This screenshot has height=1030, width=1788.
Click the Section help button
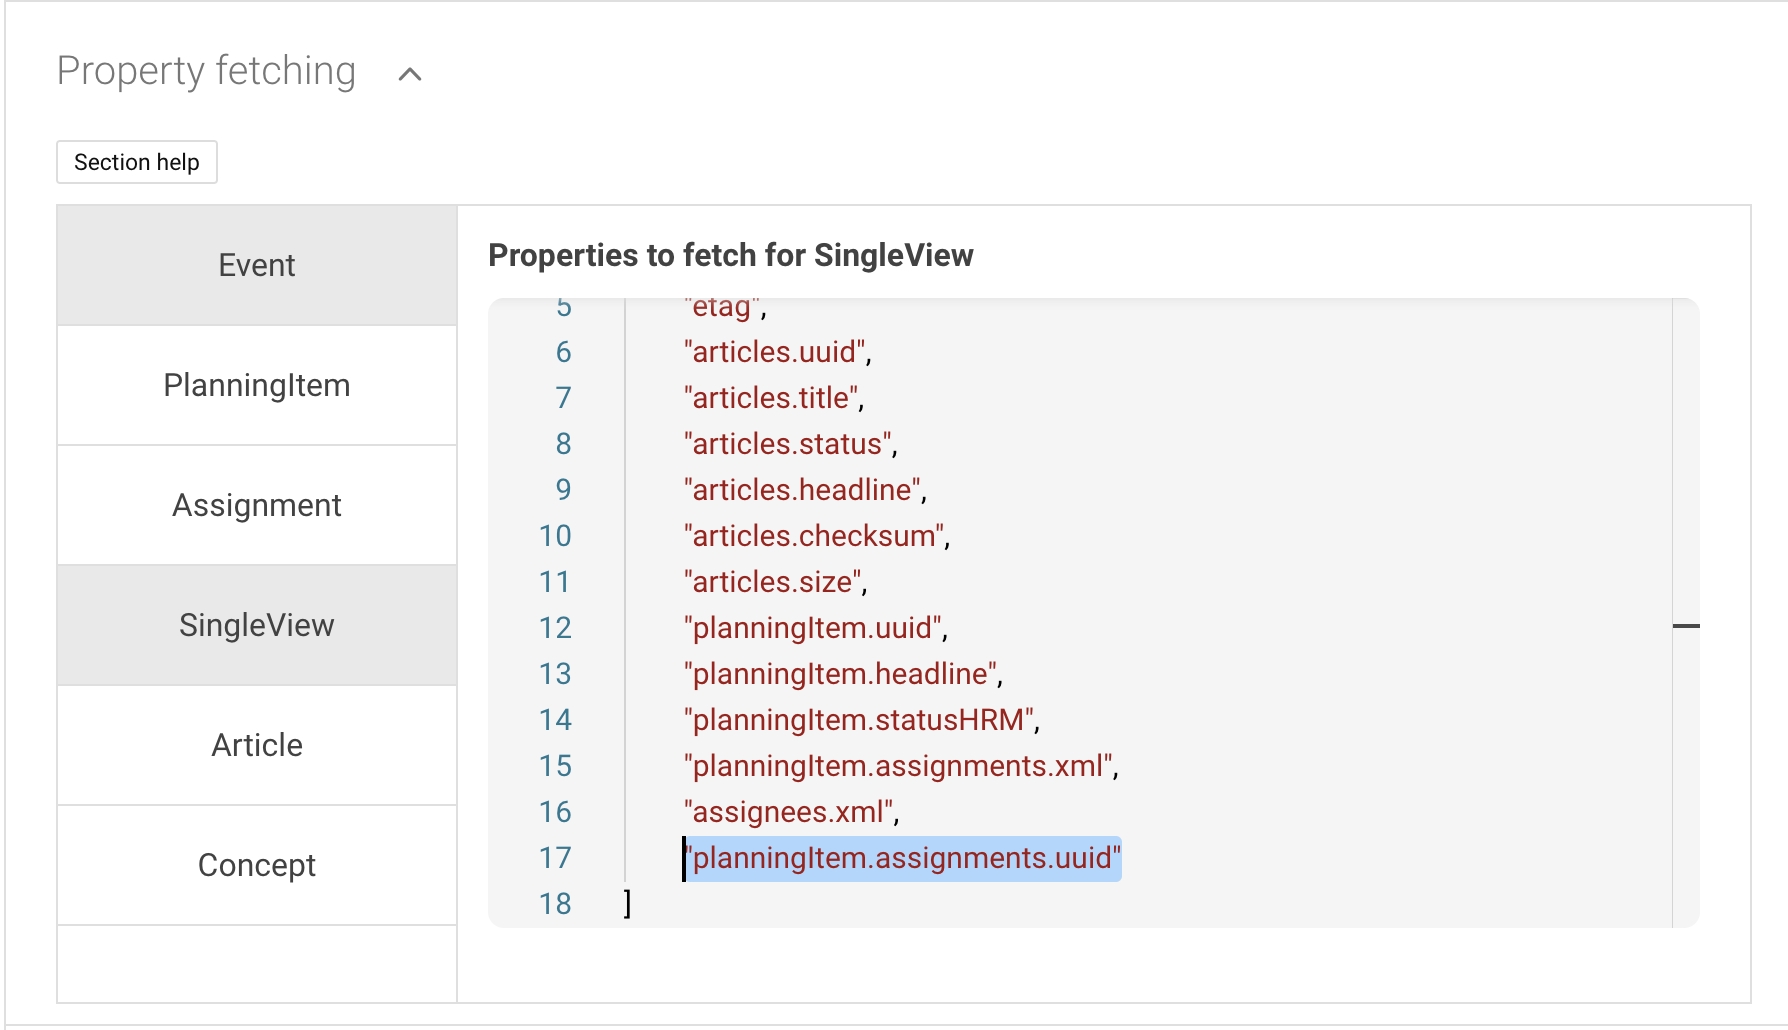tap(137, 162)
